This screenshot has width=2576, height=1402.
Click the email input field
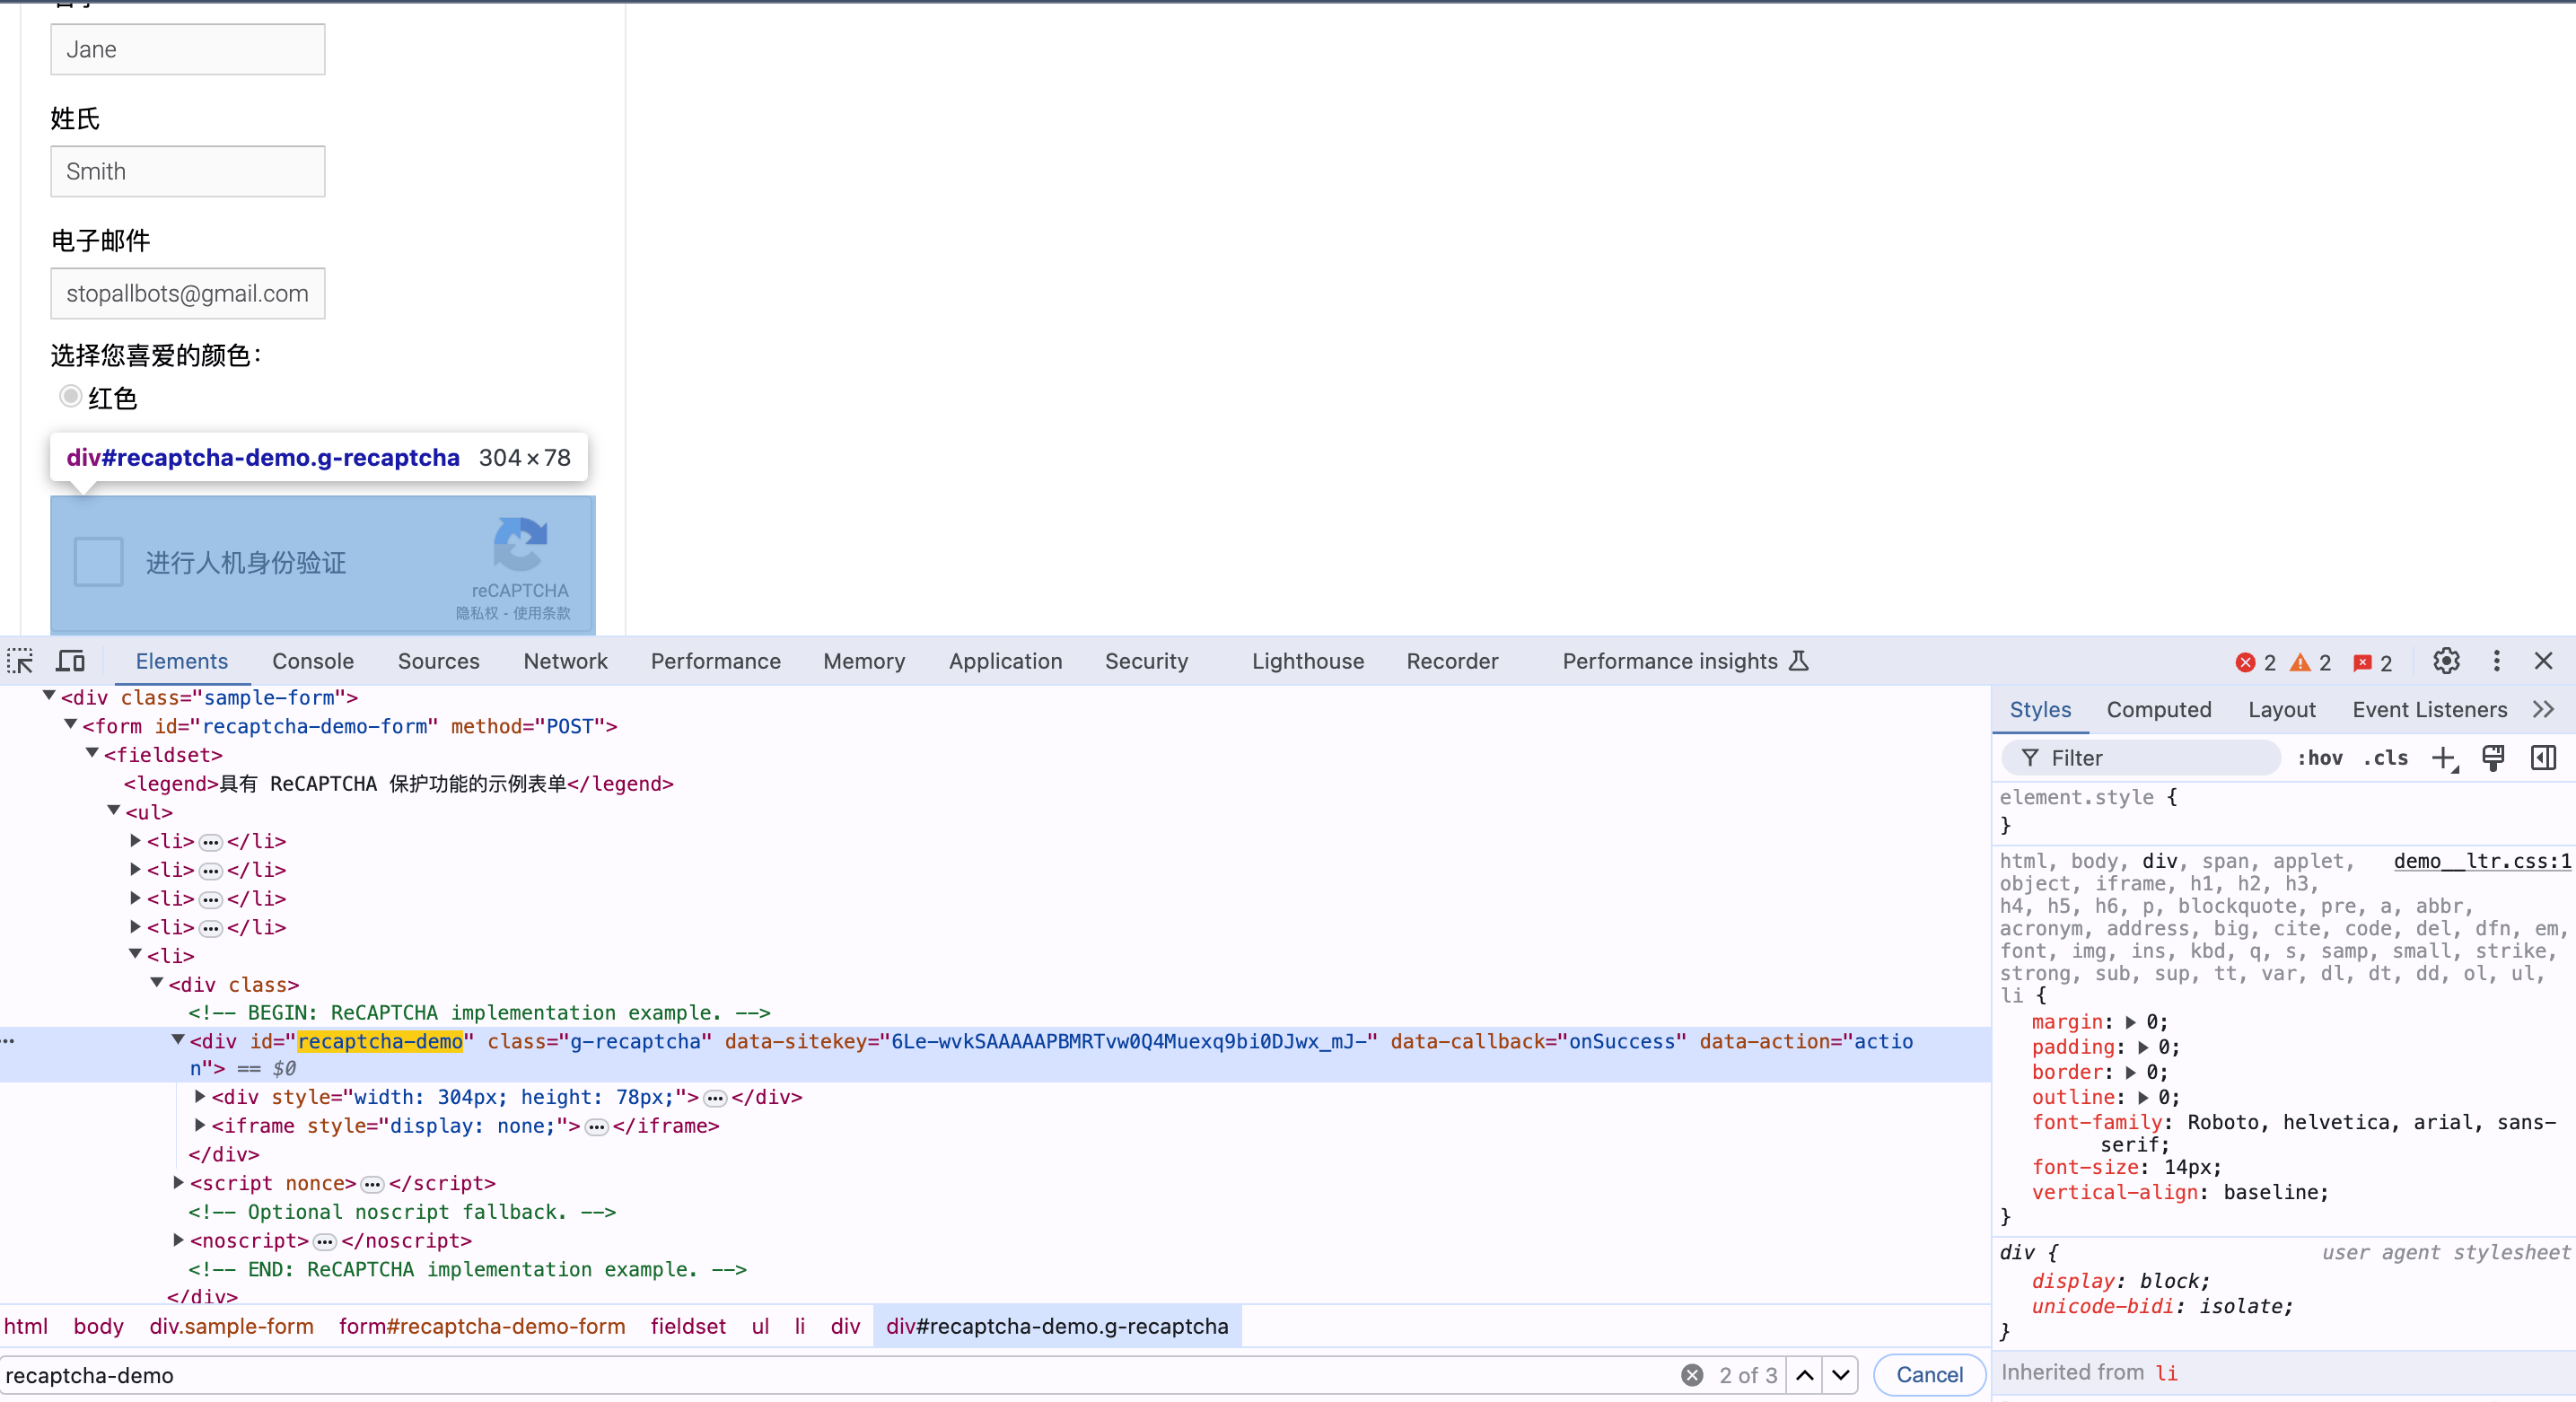point(187,293)
